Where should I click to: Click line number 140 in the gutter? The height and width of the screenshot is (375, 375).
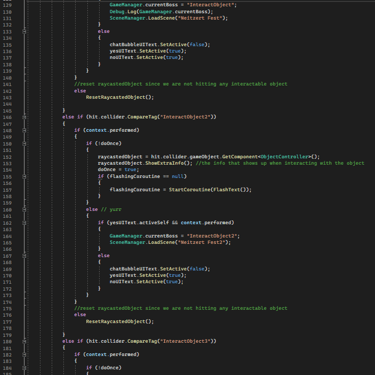[7, 78]
